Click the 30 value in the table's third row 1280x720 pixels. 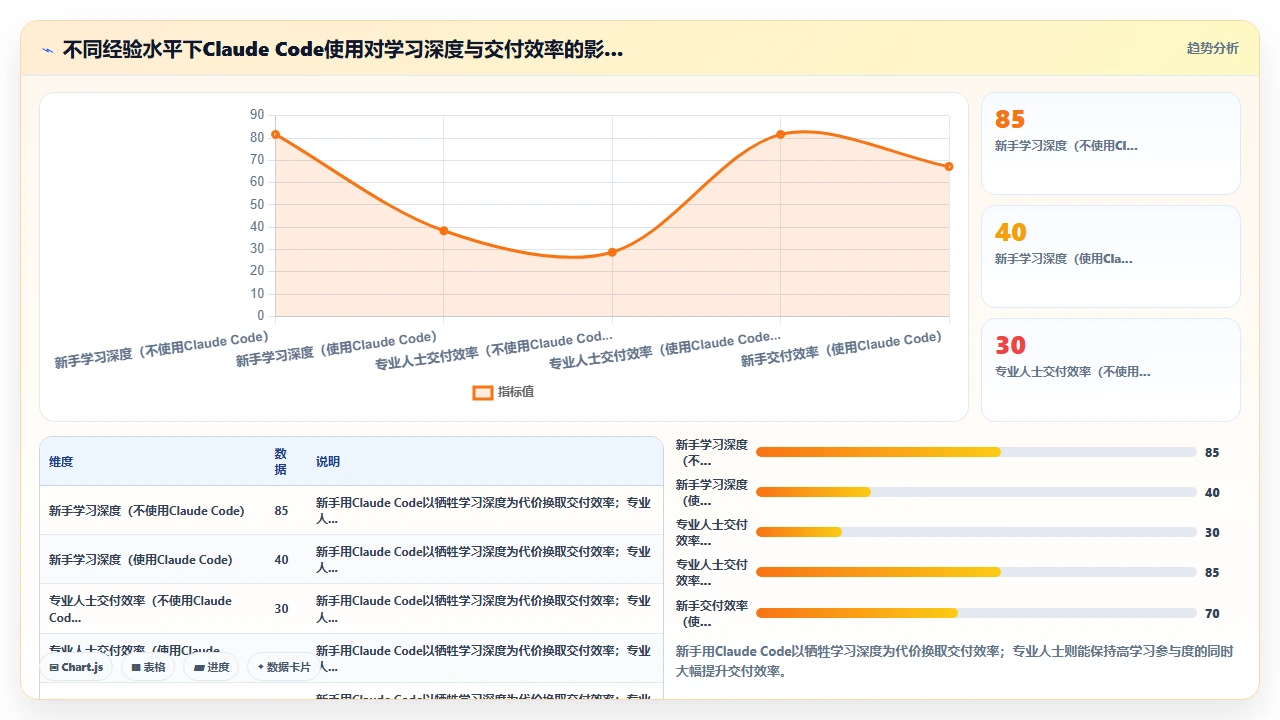[x=281, y=609]
